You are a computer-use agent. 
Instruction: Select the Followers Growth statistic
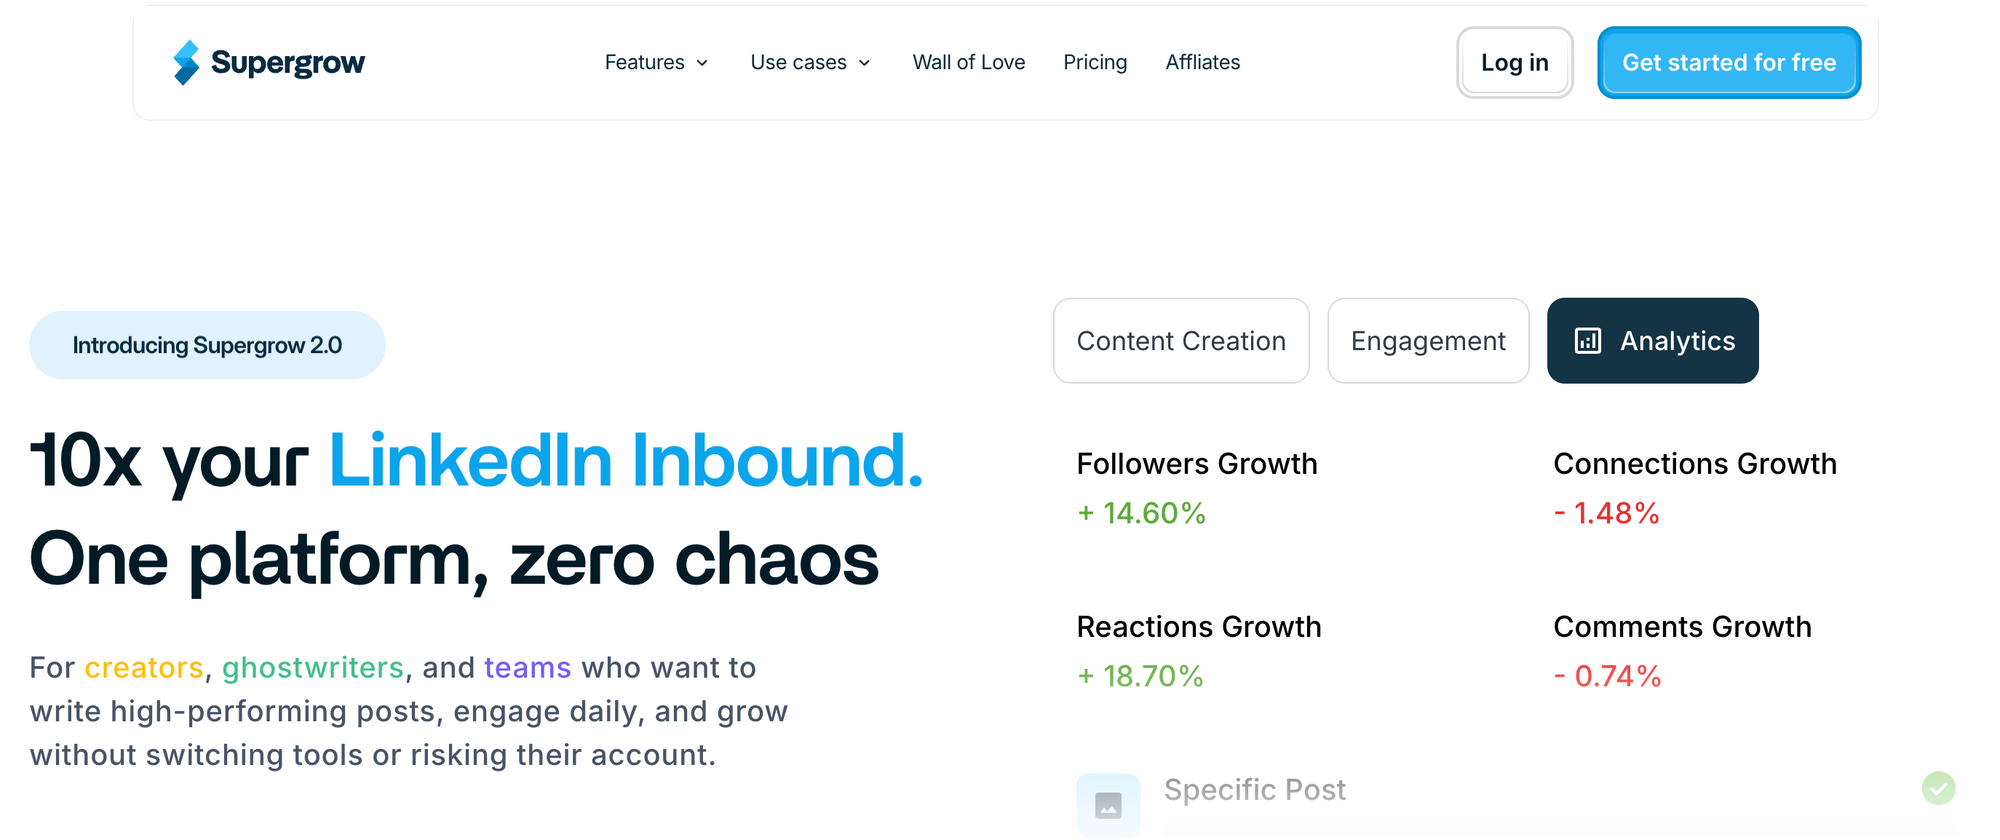[1197, 463]
